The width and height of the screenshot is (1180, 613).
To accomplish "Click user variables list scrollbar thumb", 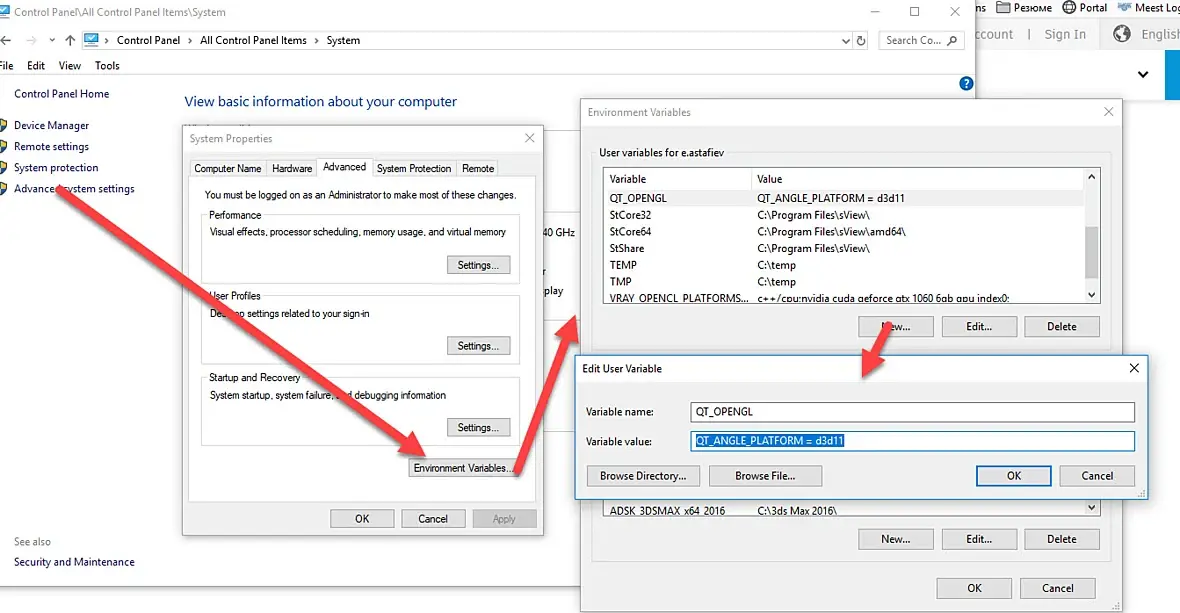I will point(1091,252).
